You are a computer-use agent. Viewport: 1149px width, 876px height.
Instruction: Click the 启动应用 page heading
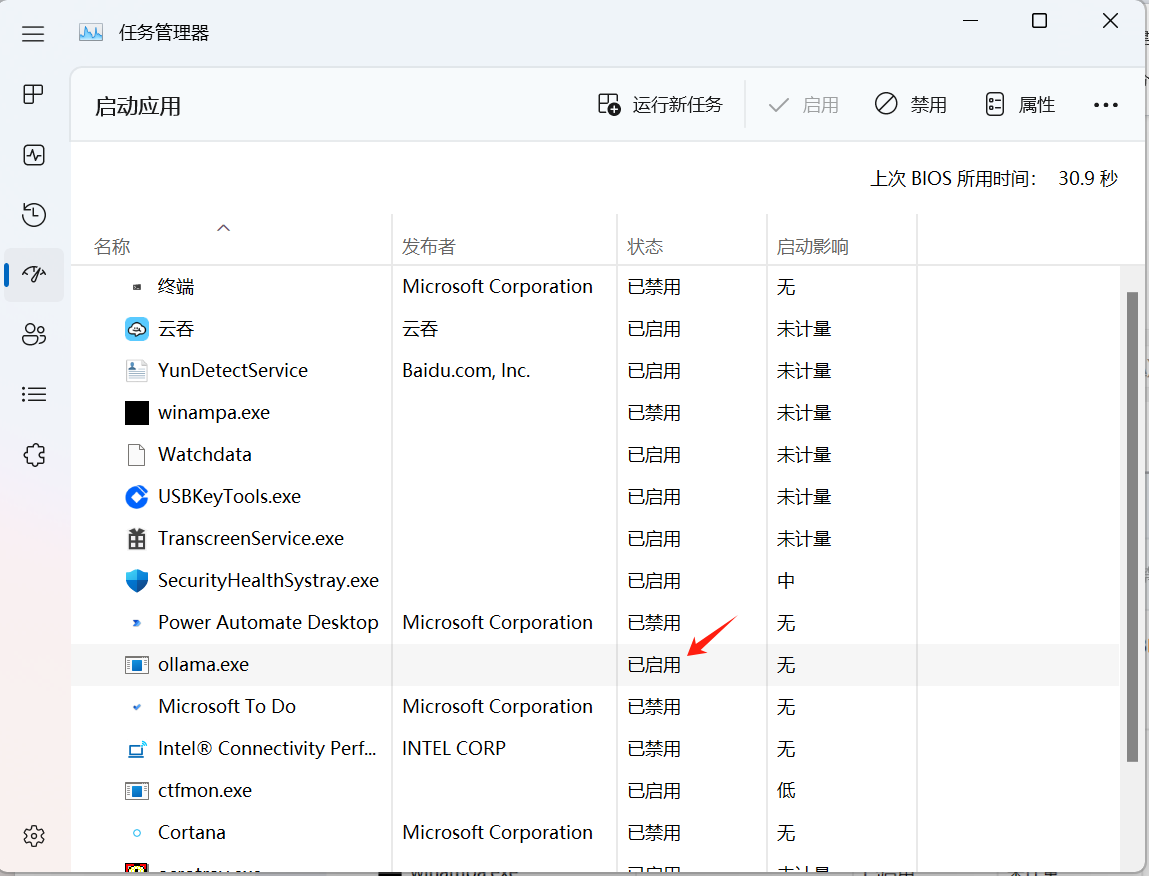tap(138, 106)
